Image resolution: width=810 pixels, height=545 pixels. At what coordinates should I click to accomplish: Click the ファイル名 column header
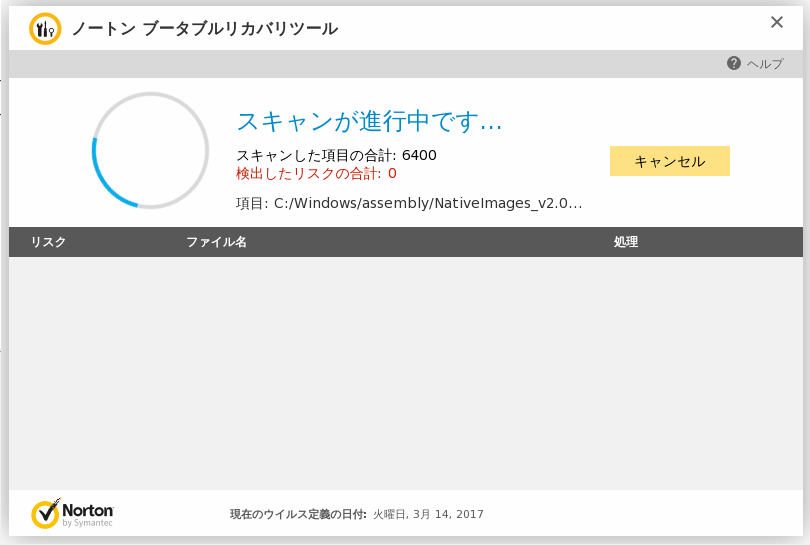[216, 242]
